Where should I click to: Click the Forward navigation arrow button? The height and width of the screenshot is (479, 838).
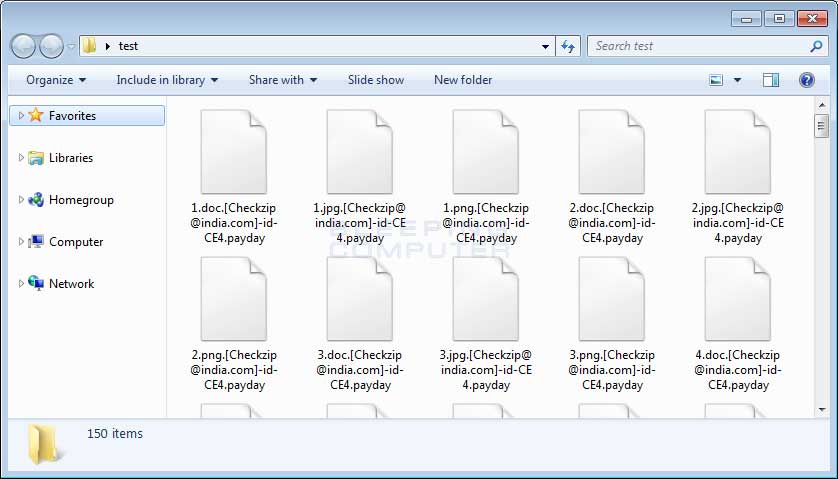pos(52,46)
